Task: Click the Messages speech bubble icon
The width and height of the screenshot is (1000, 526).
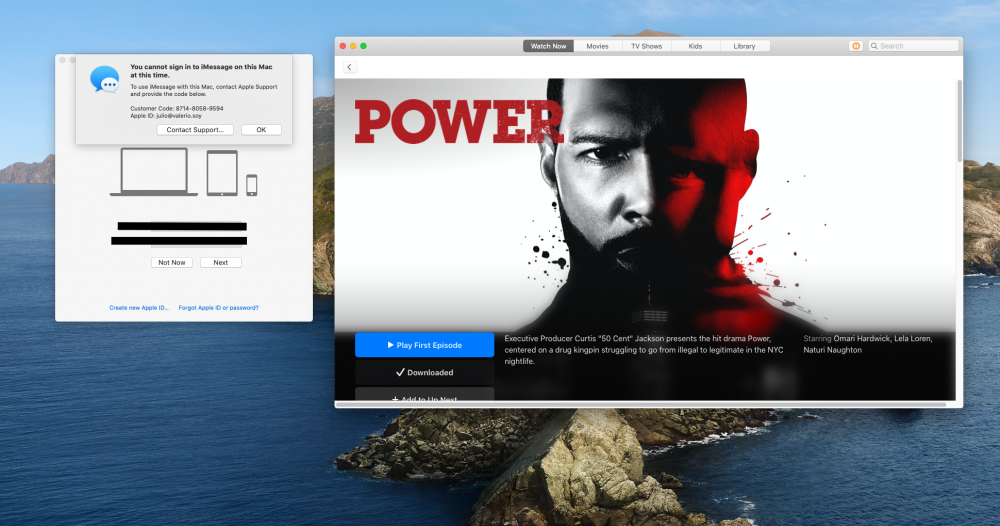Action: click(105, 80)
